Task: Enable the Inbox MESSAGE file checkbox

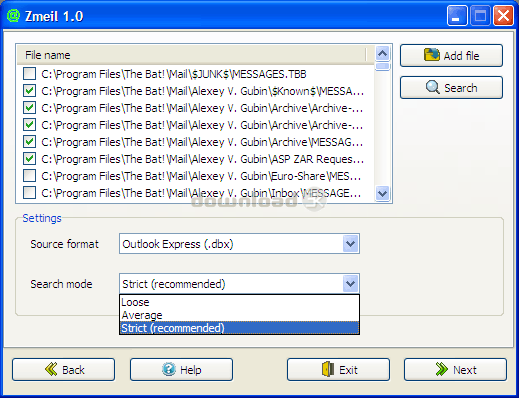Action: [30, 193]
